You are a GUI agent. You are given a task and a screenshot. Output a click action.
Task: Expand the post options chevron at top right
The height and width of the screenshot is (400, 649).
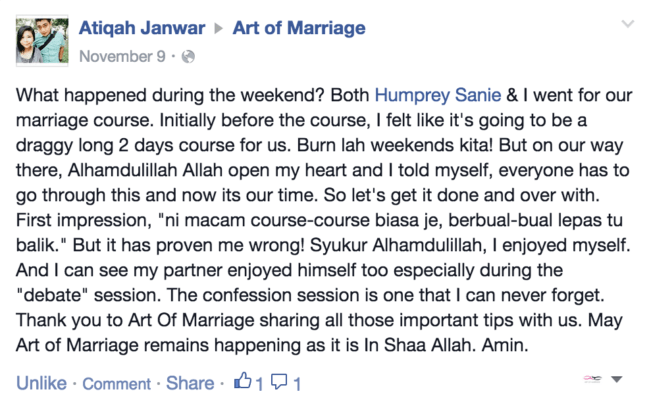pyautogui.click(x=628, y=24)
